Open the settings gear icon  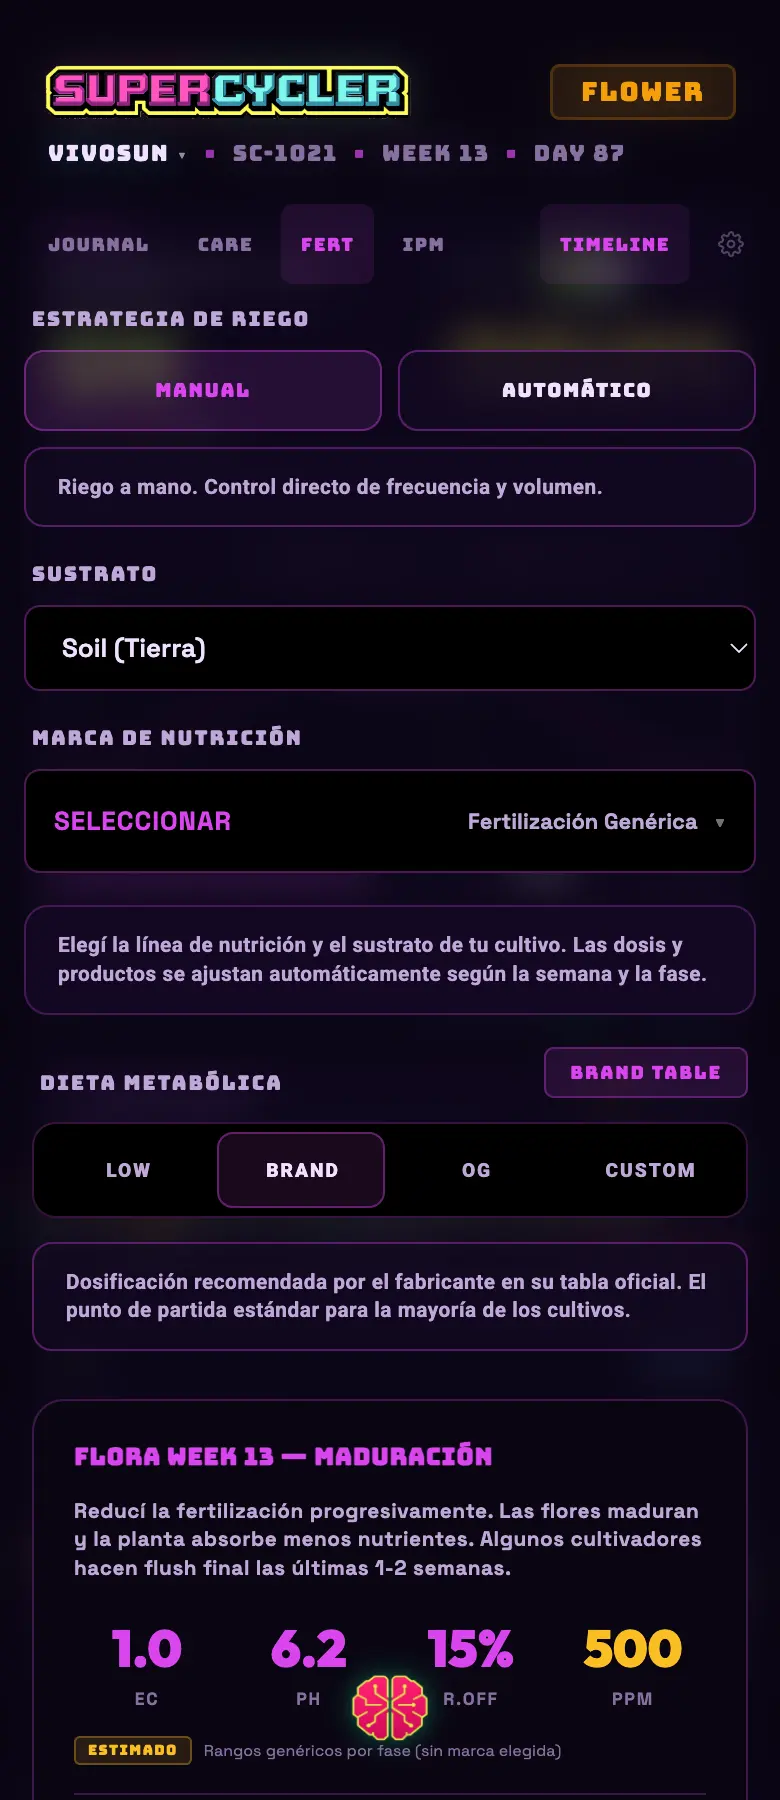[x=731, y=244]
